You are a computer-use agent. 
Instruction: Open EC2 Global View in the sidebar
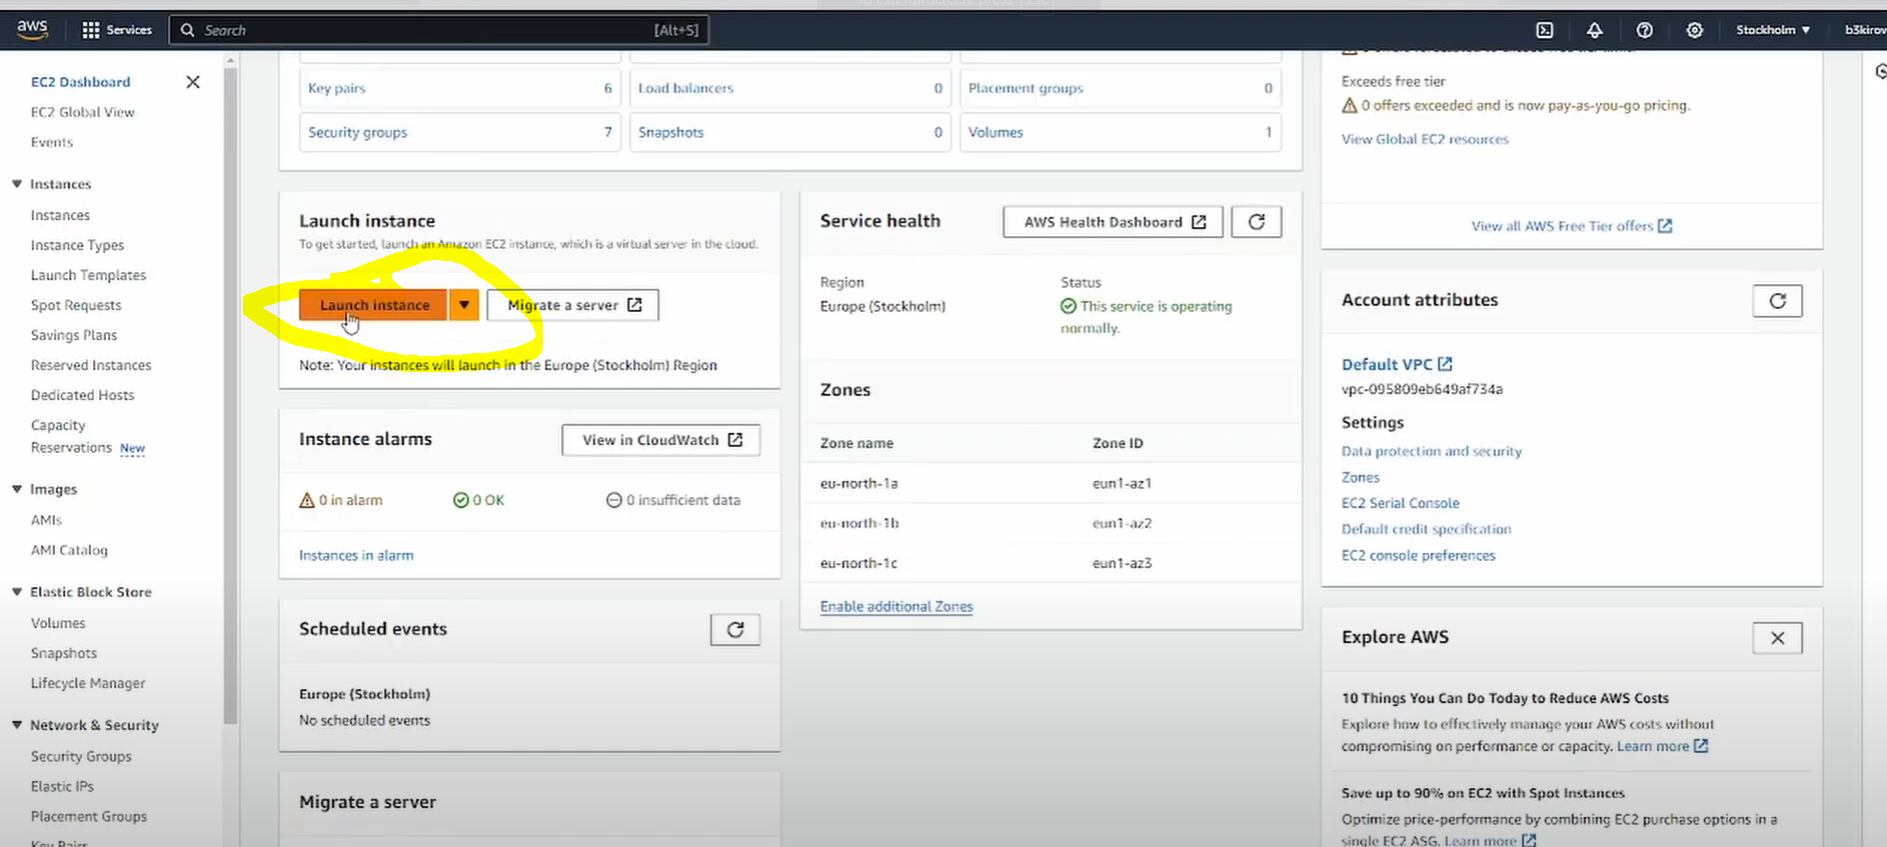pos(83,112)
